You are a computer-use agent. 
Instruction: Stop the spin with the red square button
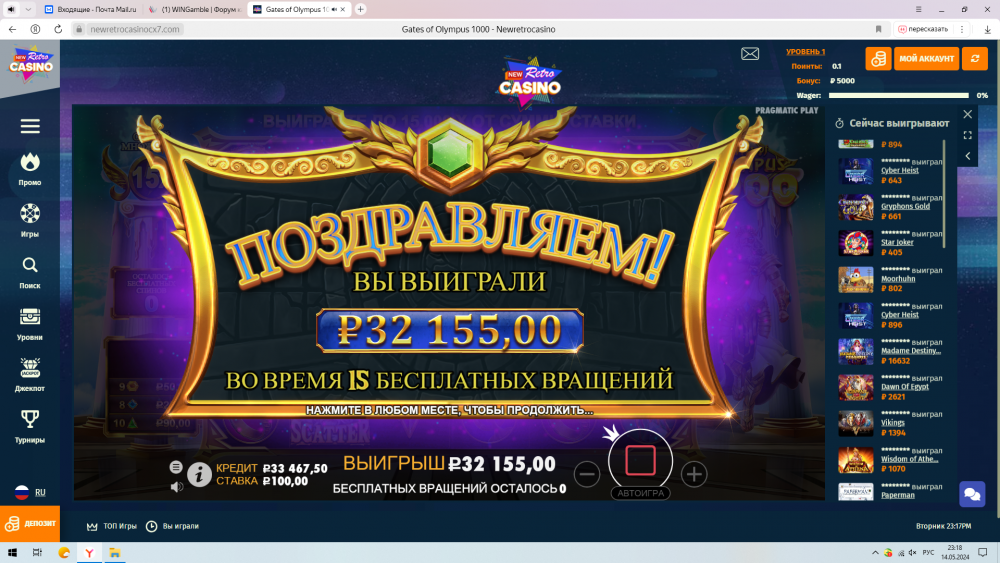tap(640, 460)
